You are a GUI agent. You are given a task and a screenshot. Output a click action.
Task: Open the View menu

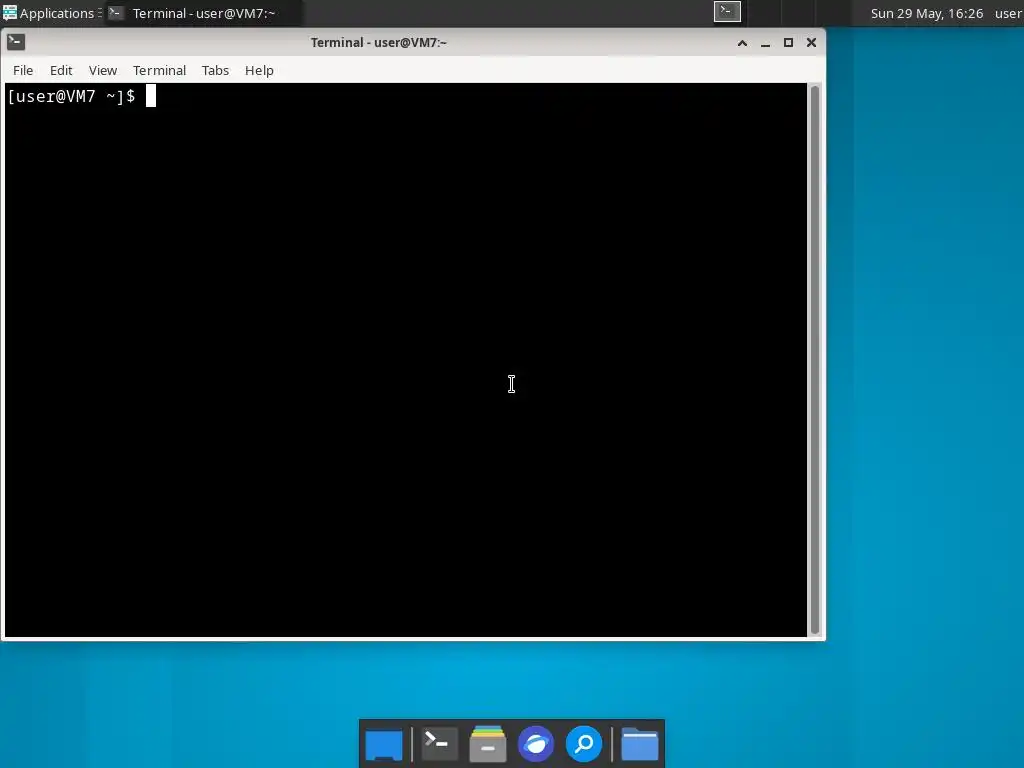[x=103, y=71]
